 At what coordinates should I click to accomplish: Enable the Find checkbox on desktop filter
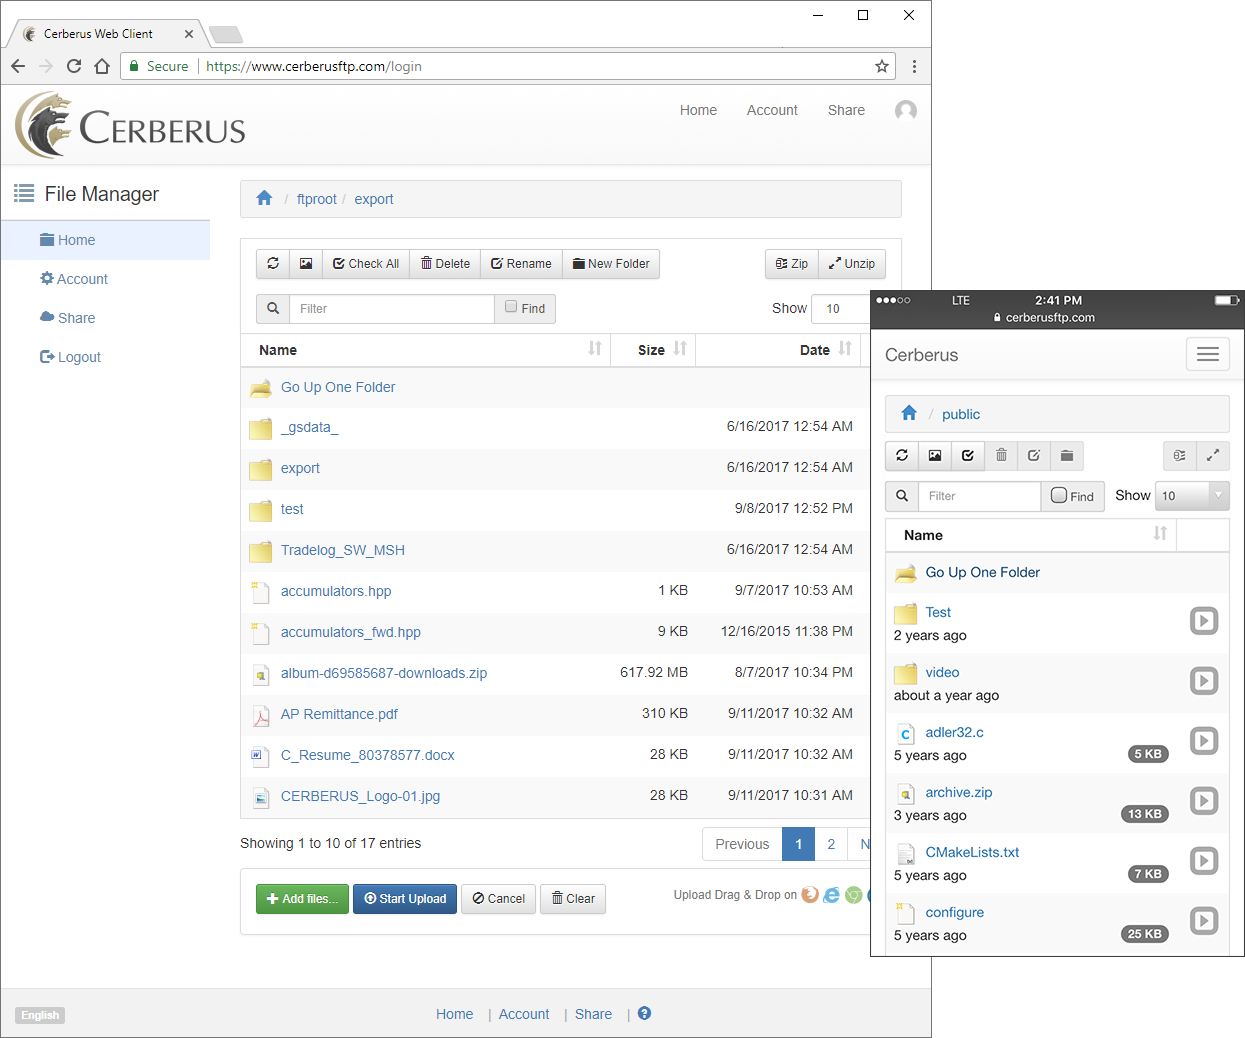tap(511, 307)
